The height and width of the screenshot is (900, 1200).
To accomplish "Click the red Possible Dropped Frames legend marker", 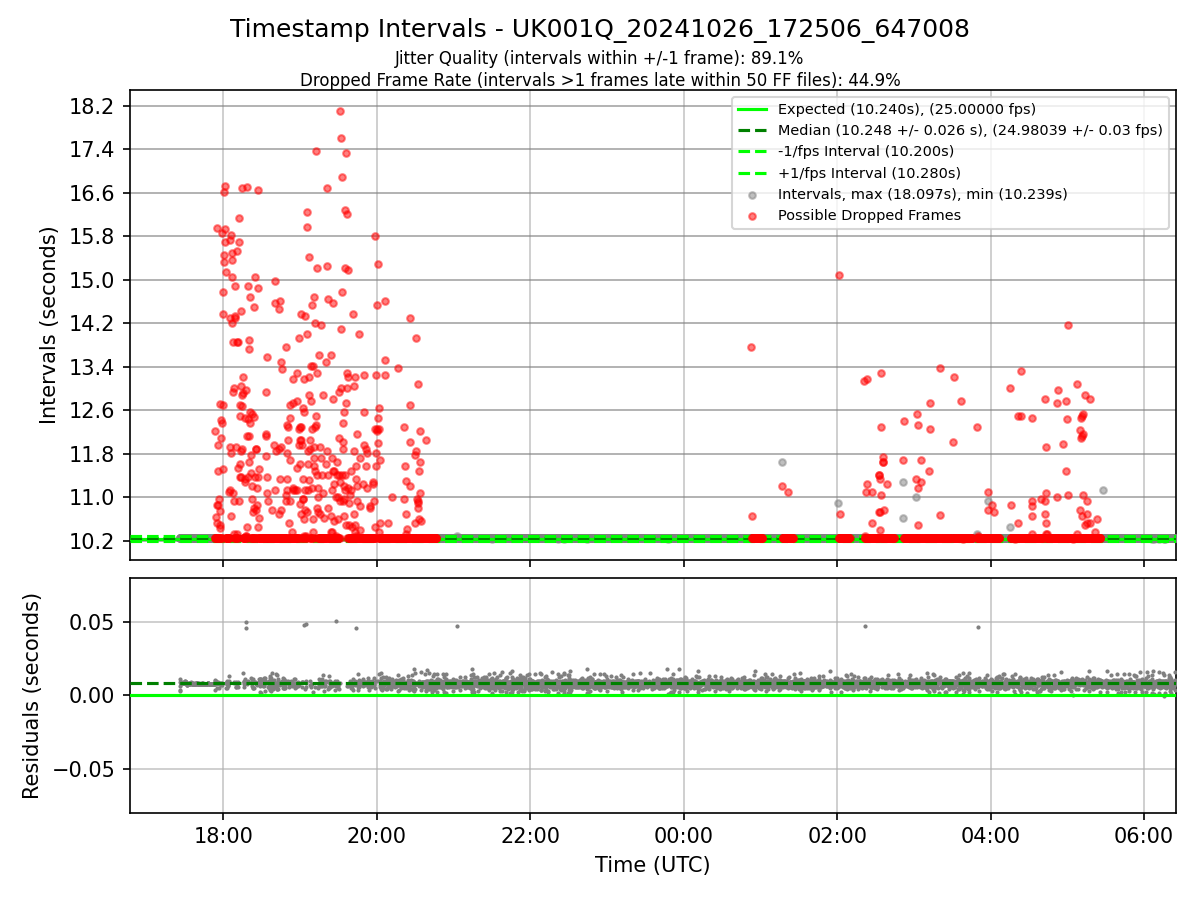I will (x=752, y=215).
